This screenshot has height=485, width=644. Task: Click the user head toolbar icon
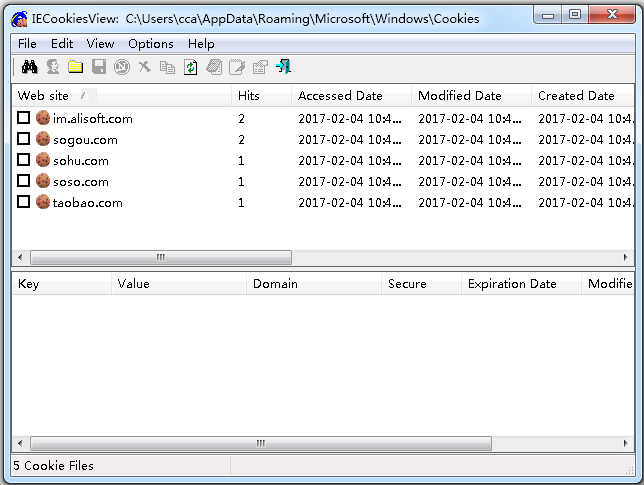click(52, 67)
